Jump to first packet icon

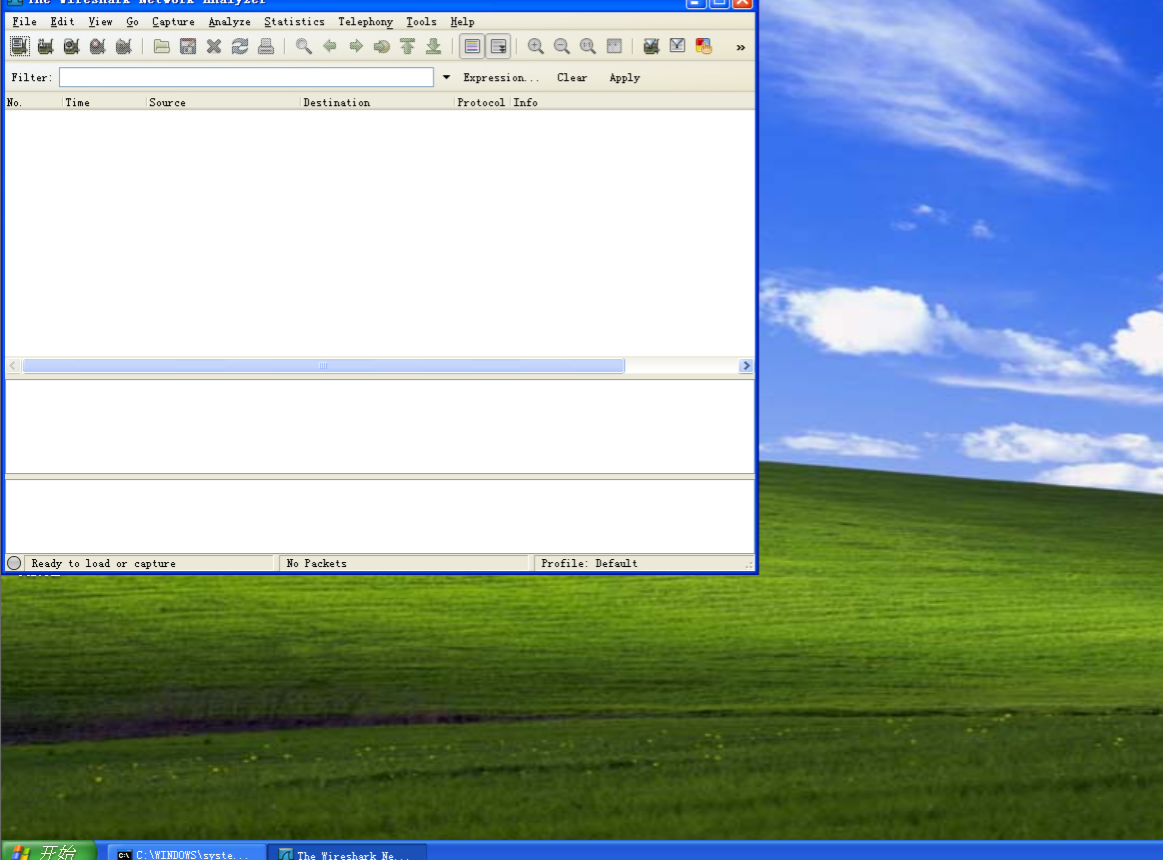tap(407, 46)
